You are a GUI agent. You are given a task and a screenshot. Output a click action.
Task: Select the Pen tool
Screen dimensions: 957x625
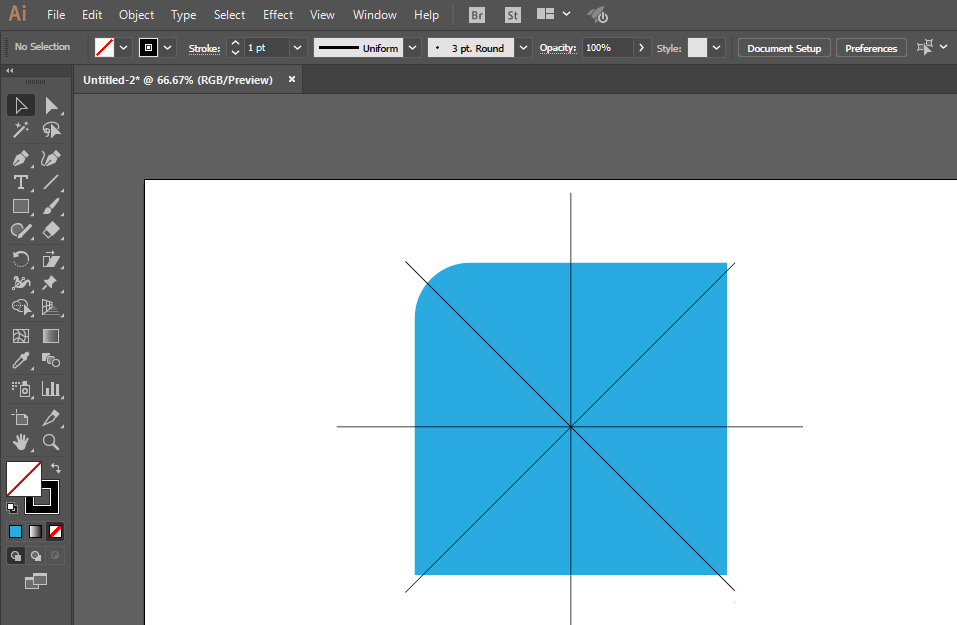tap(20, 159)
